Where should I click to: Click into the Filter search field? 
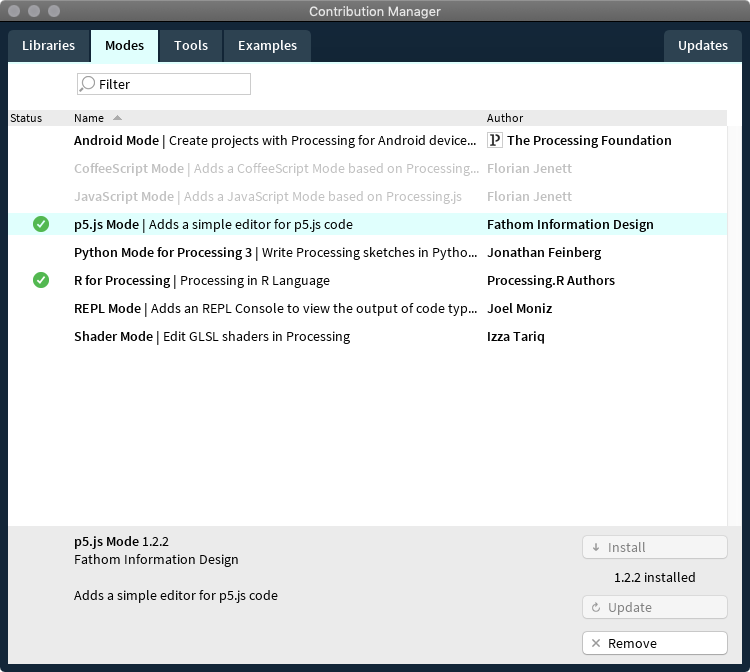(164, 84)
